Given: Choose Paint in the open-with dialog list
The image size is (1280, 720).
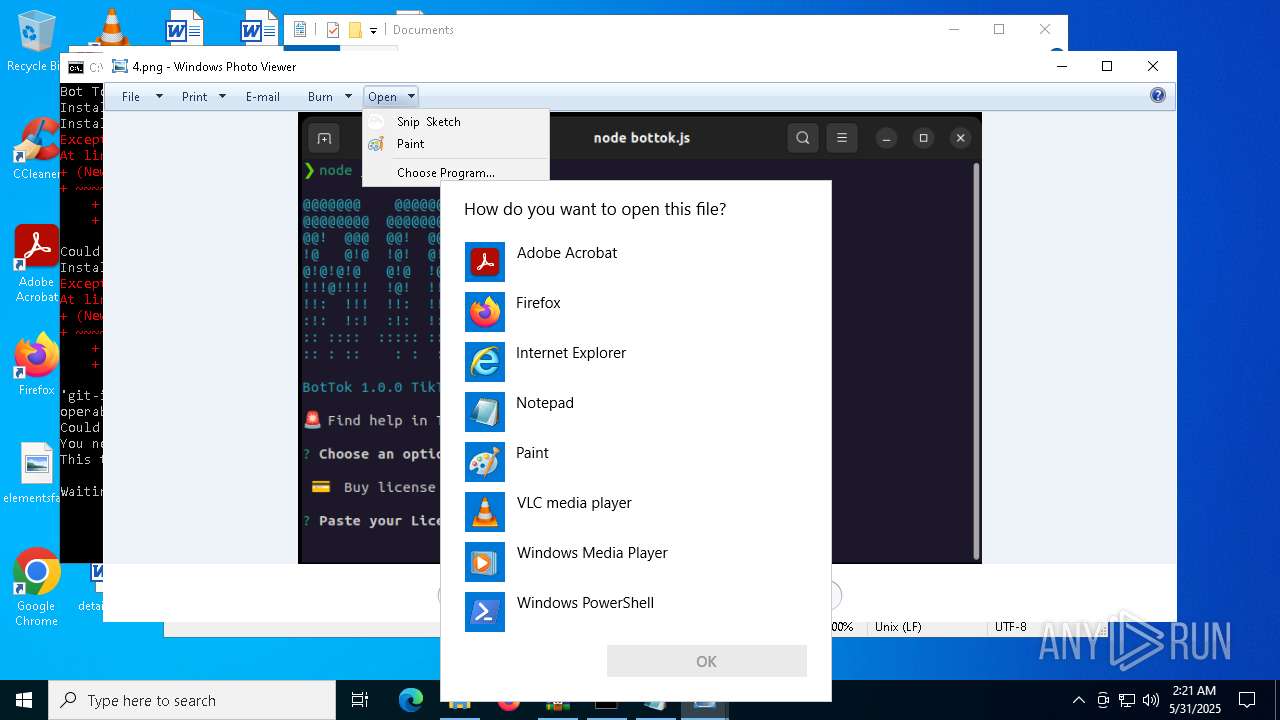Looking at the screenshot, I should (x=635, y=462).
